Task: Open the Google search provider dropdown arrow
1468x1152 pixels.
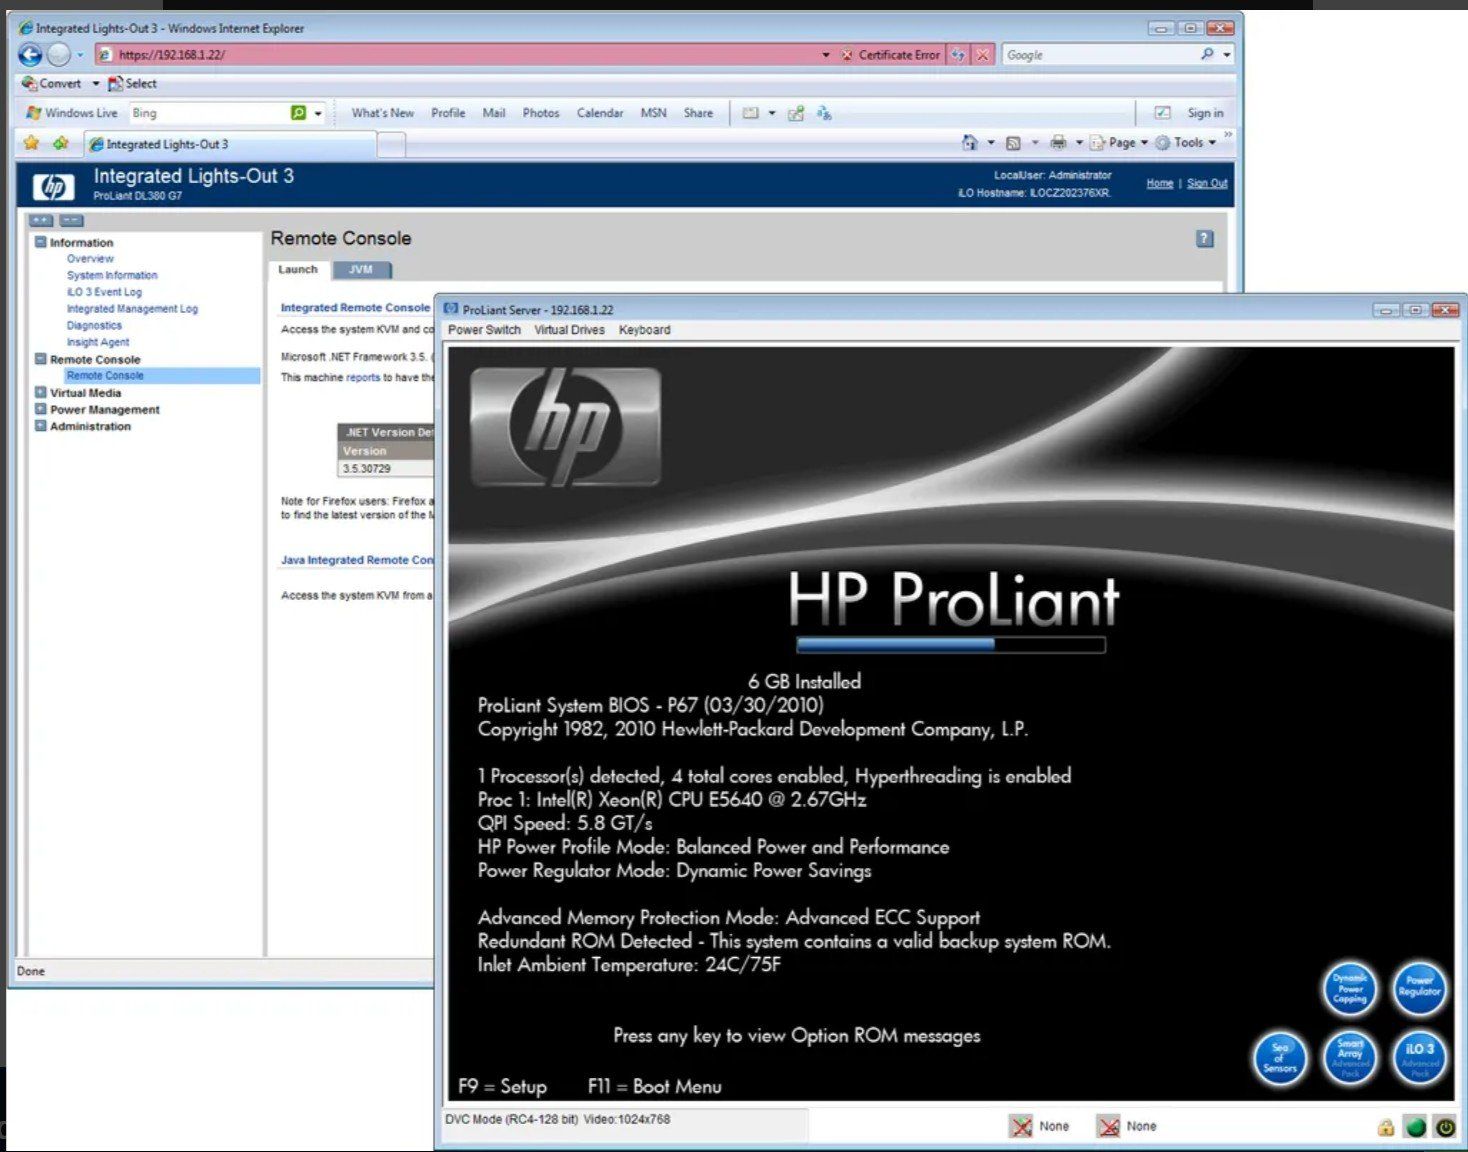Action: click(x=1227, y=55)
